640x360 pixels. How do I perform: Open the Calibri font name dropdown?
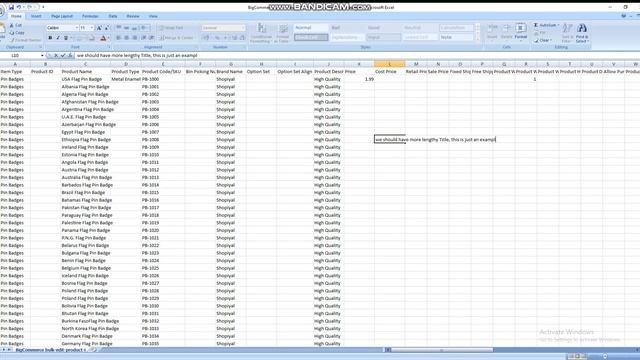(77, 28)
